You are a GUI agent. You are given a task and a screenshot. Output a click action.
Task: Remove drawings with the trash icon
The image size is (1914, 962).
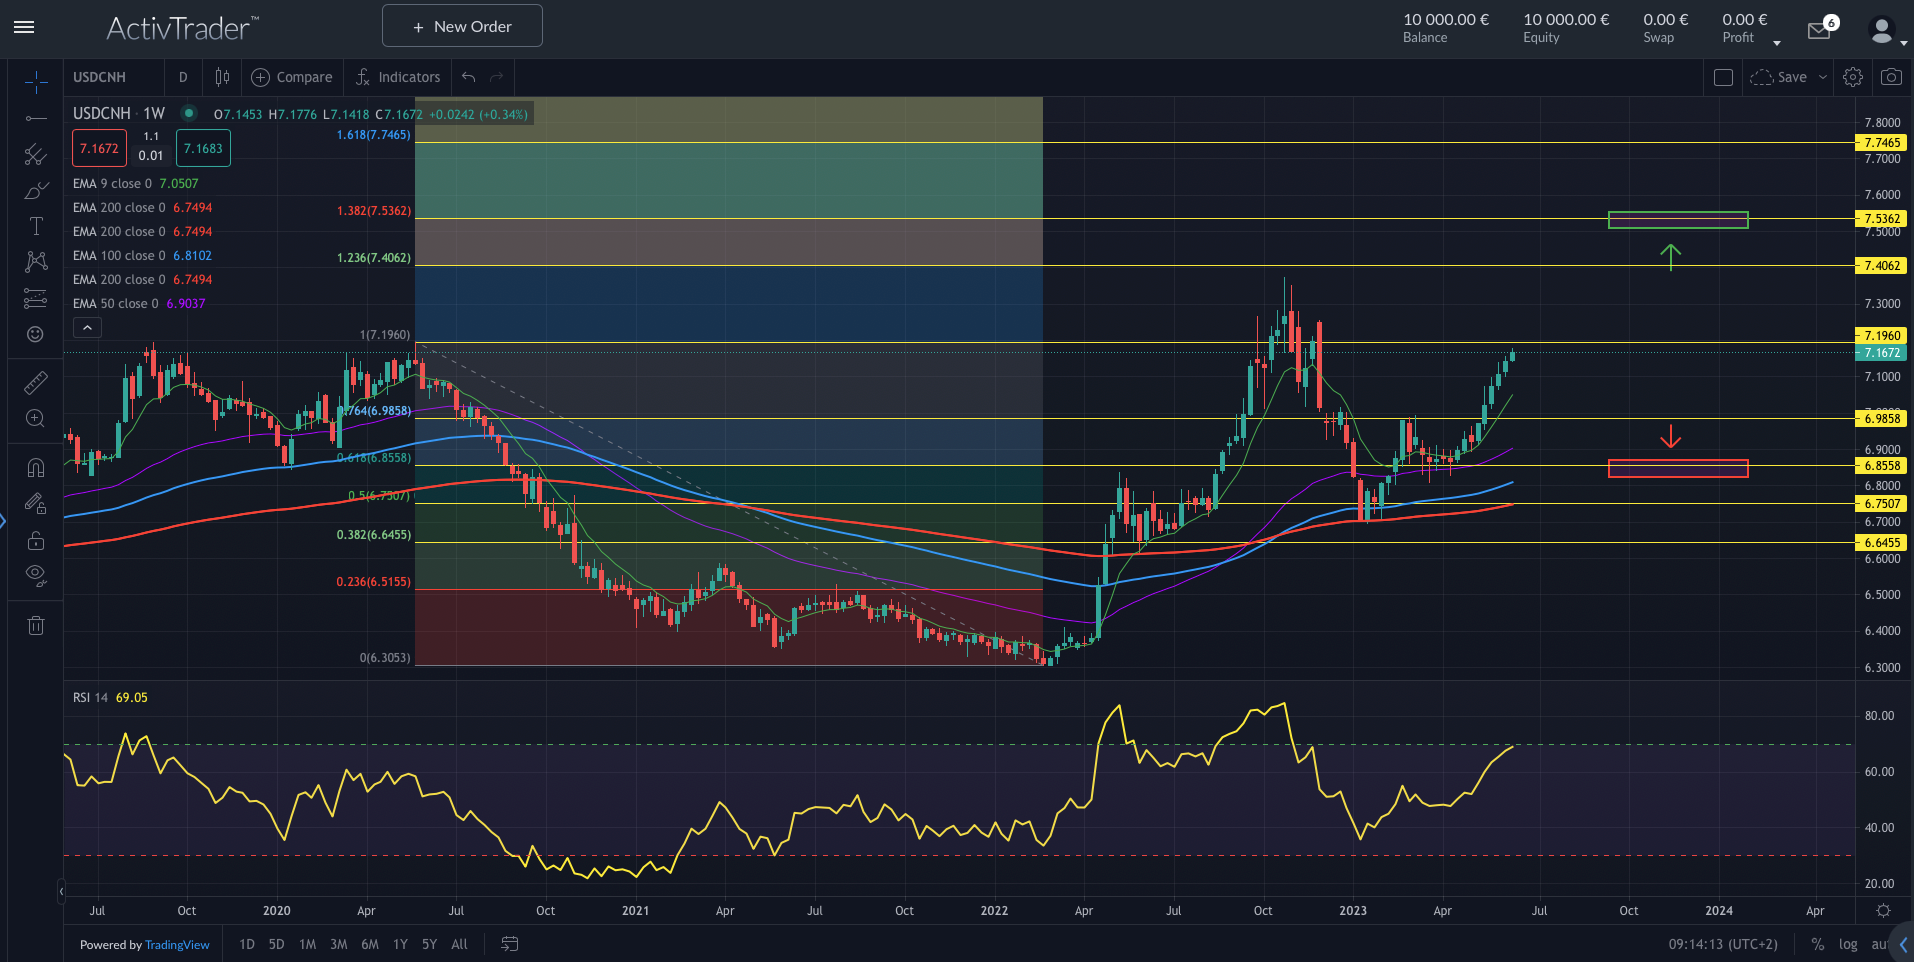click(x=35, y=624)
